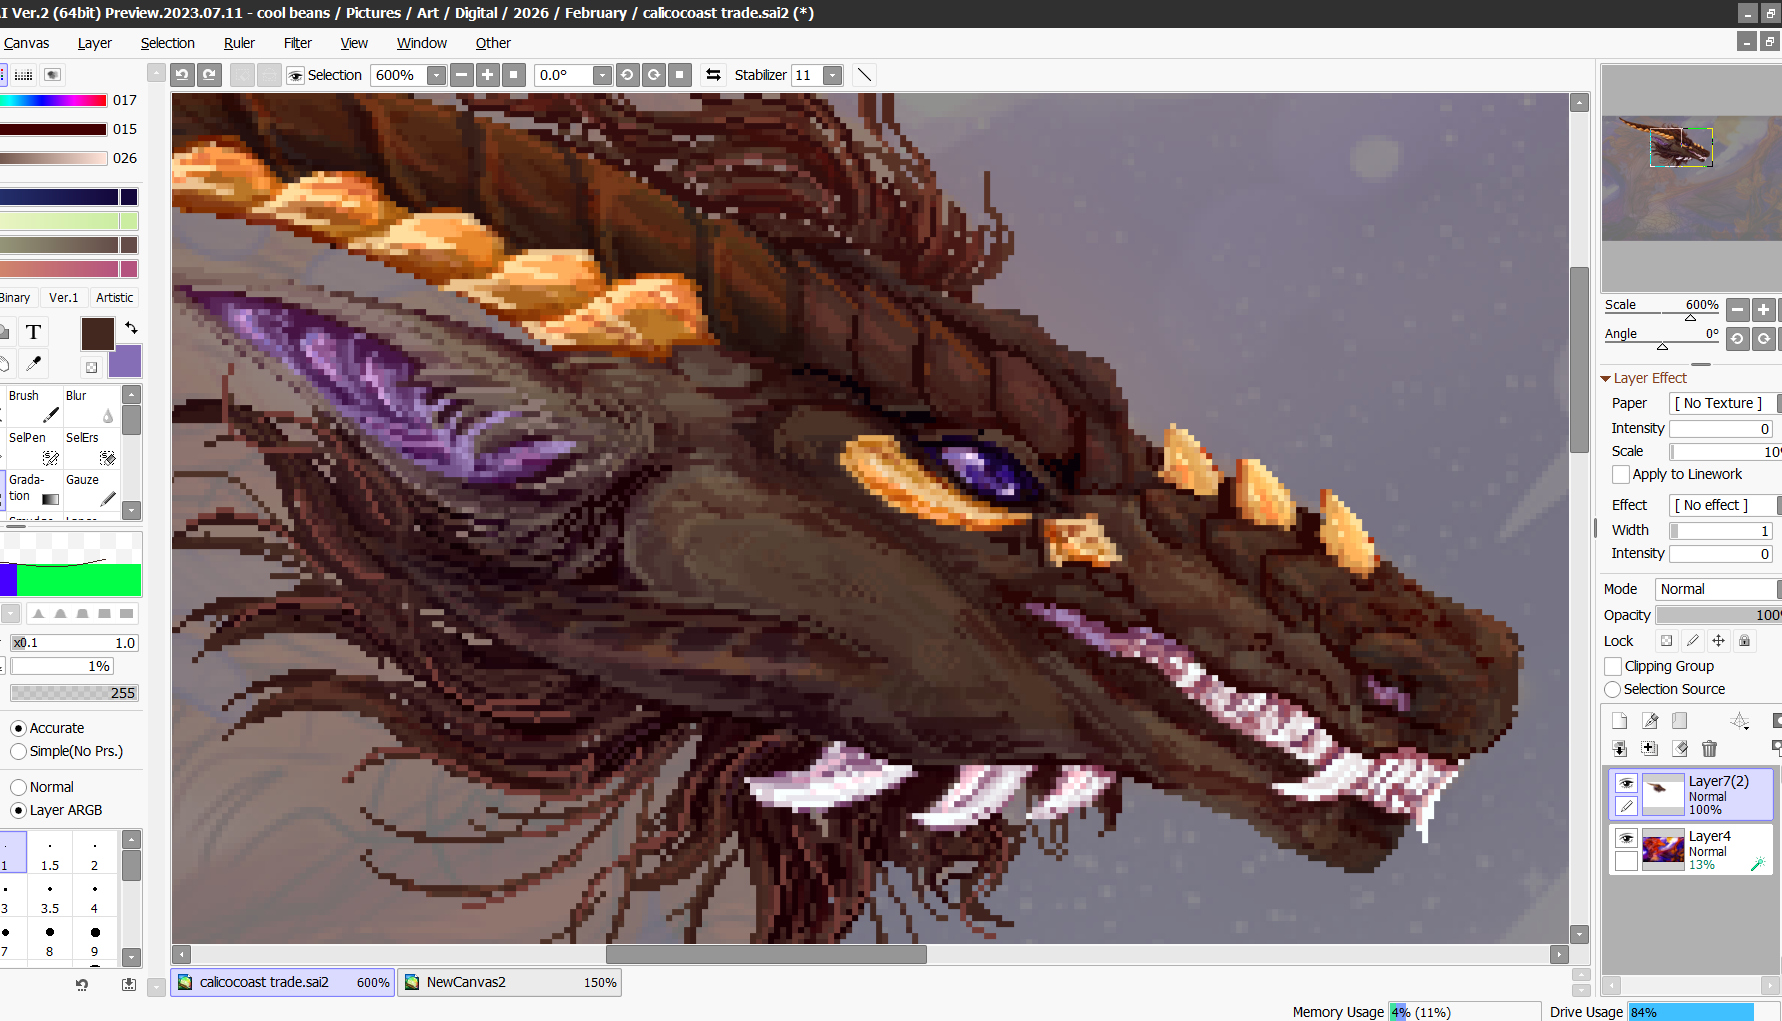1782x1021 pixels.
Task: Click the Artistic color mode button
Action: tap(114, 297)
